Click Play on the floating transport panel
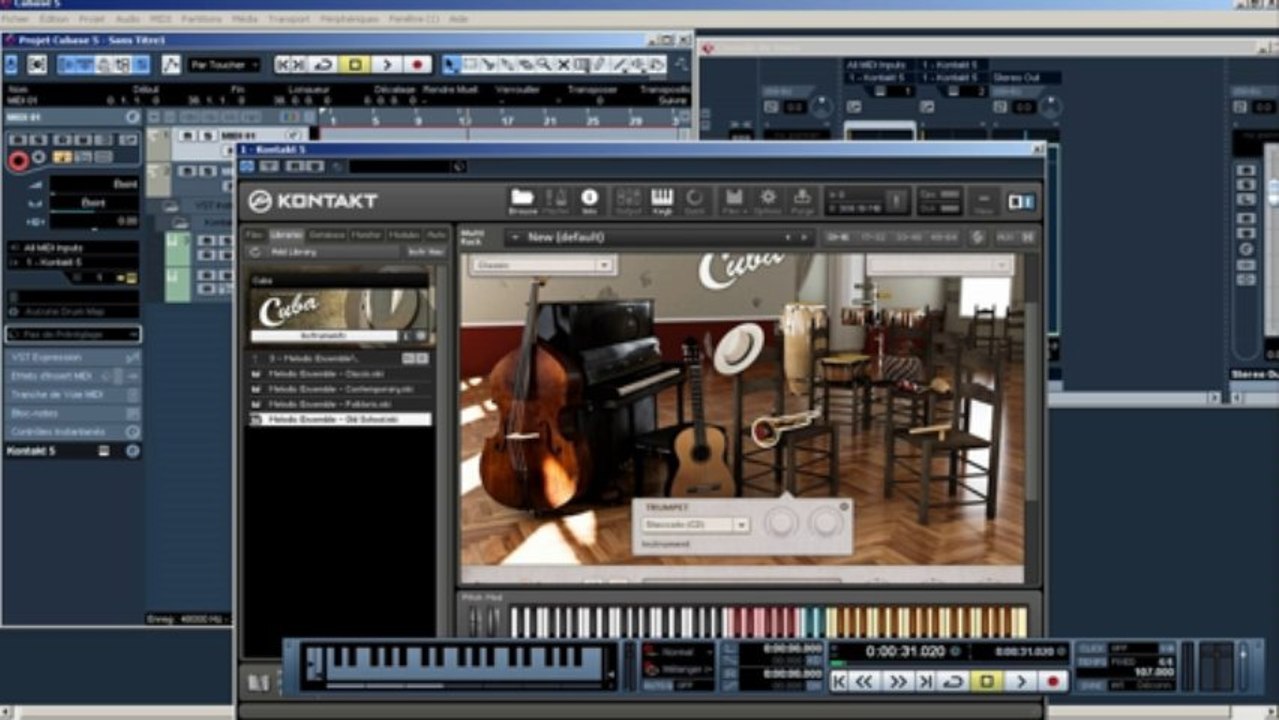 click(1020, 681)
